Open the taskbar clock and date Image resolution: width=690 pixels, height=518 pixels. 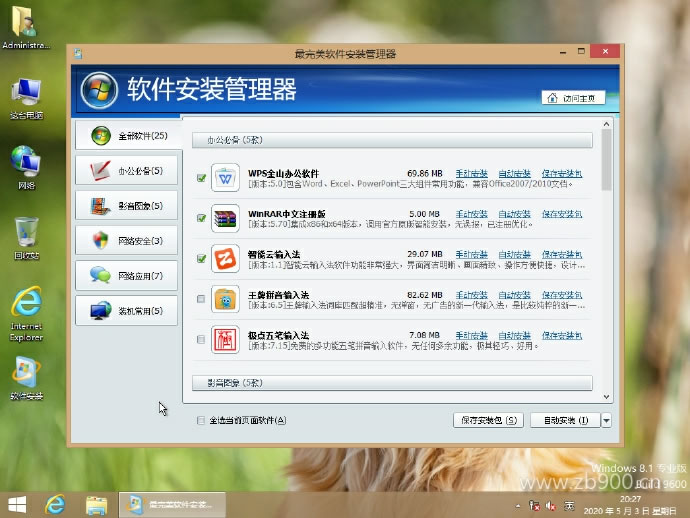click(x=630, y=505)
